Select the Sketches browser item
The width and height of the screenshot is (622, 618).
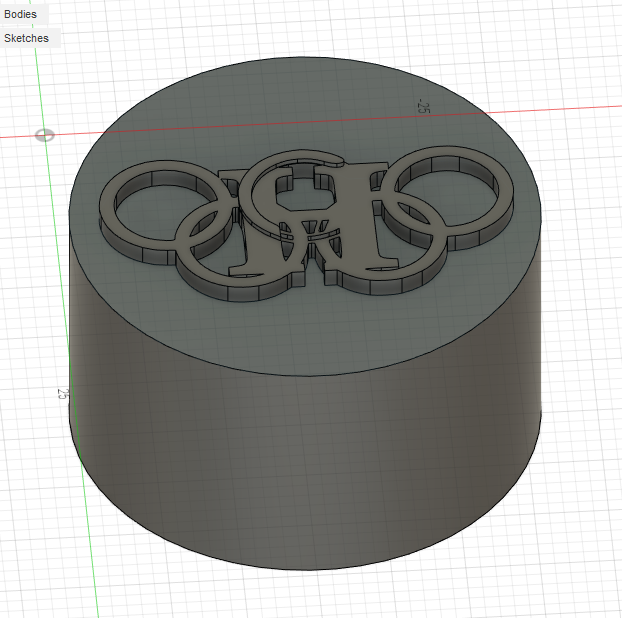pos(27,38)
